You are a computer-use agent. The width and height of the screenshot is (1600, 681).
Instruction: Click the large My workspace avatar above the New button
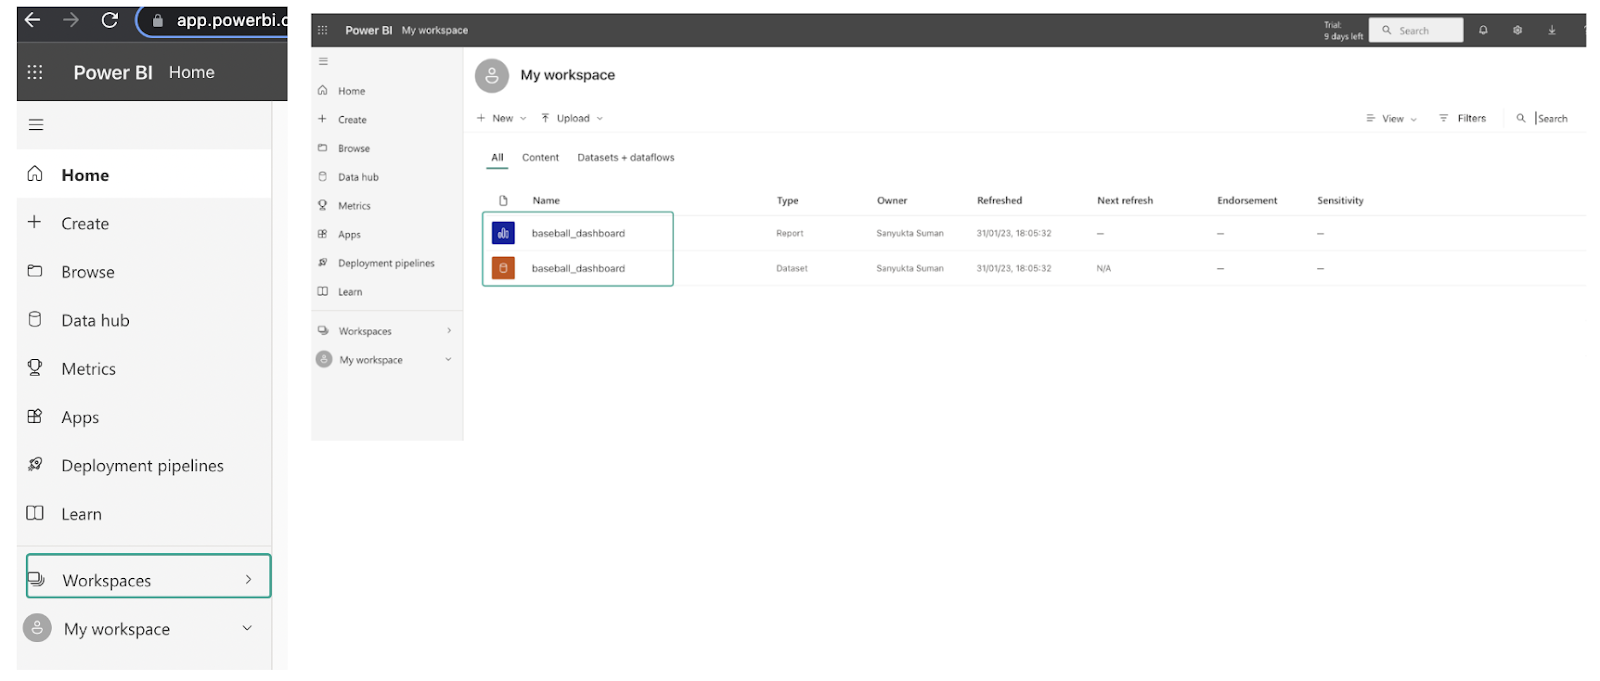click(491, 75)
